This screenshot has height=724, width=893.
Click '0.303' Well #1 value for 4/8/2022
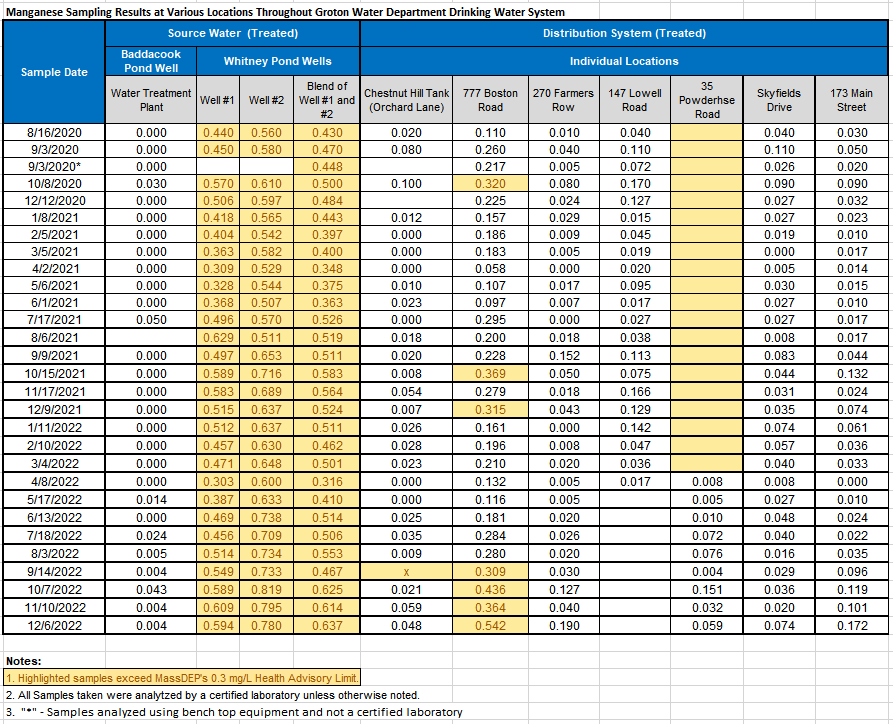(218, 482)
